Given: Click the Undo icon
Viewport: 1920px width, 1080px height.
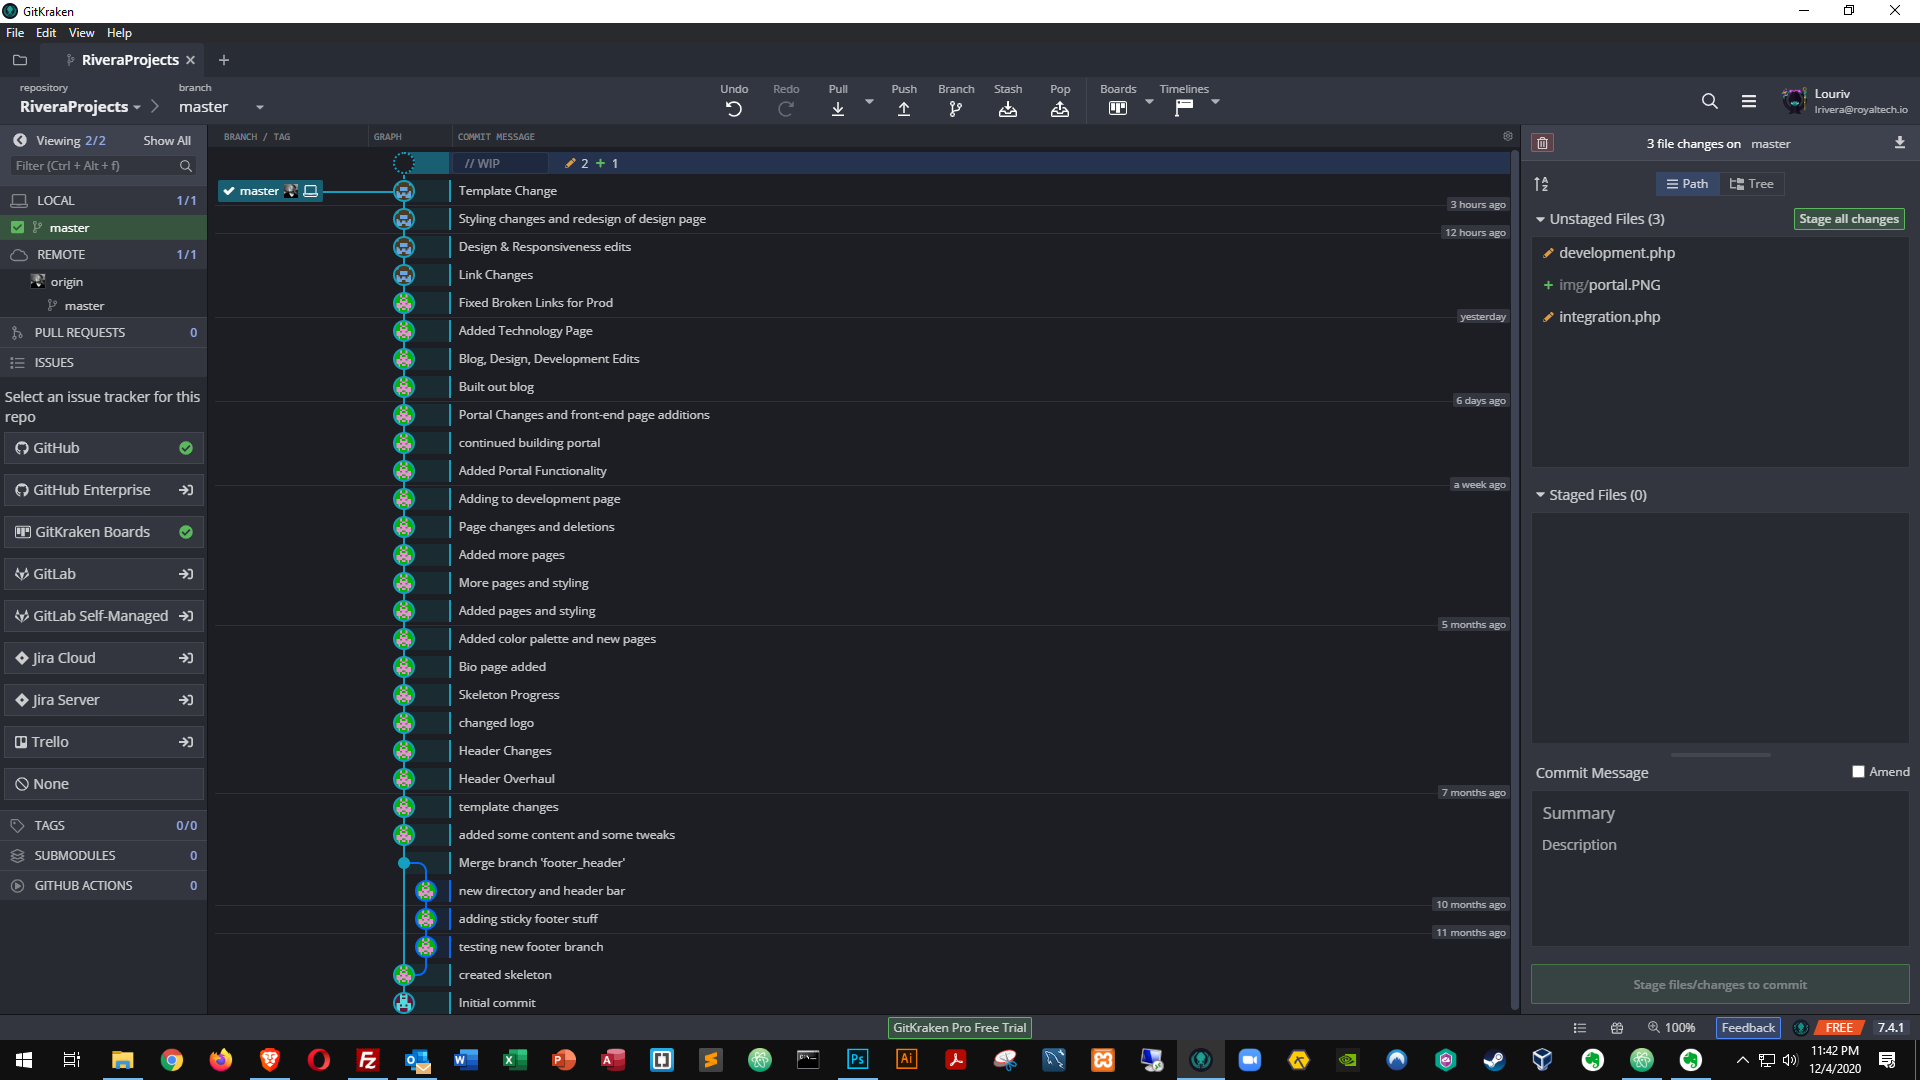Looking at the screenshot, I should click(735, 108).
